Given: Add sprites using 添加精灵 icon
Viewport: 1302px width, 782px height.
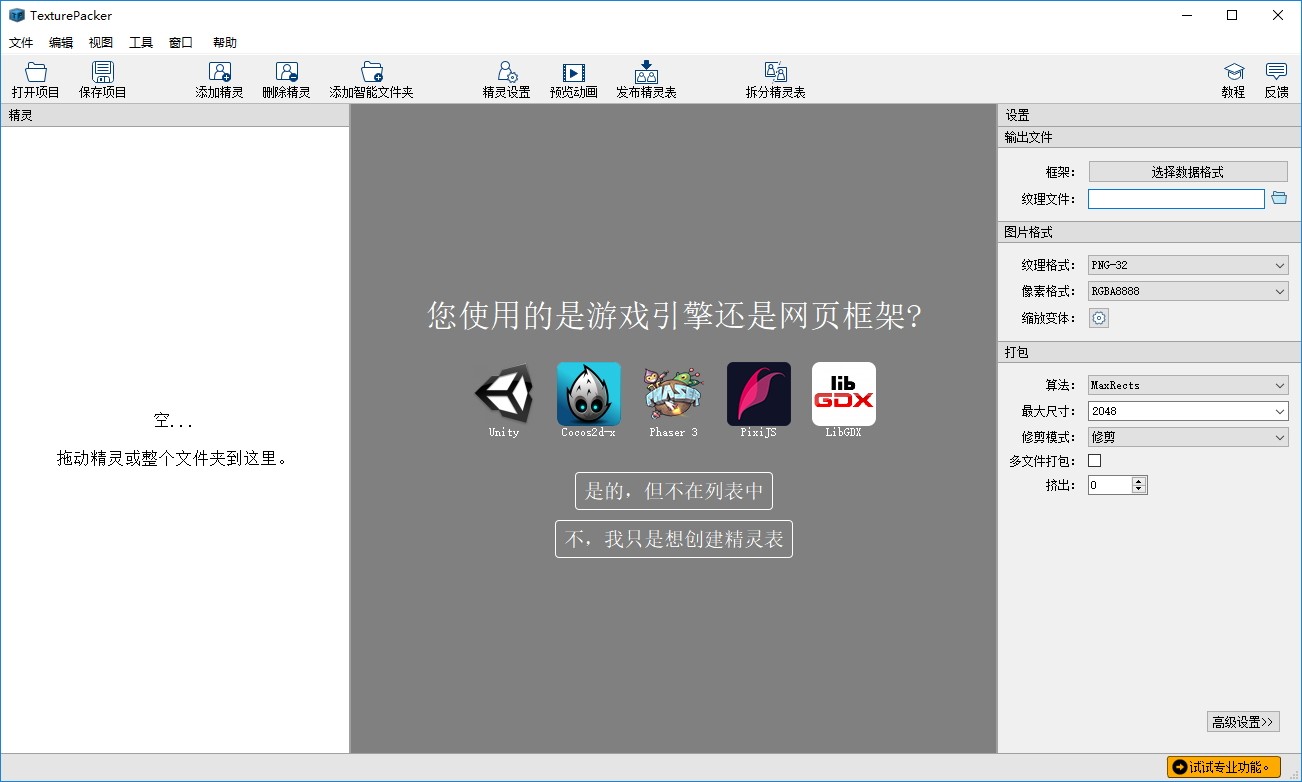Looking at the screenshot, I should coord(220,80).
